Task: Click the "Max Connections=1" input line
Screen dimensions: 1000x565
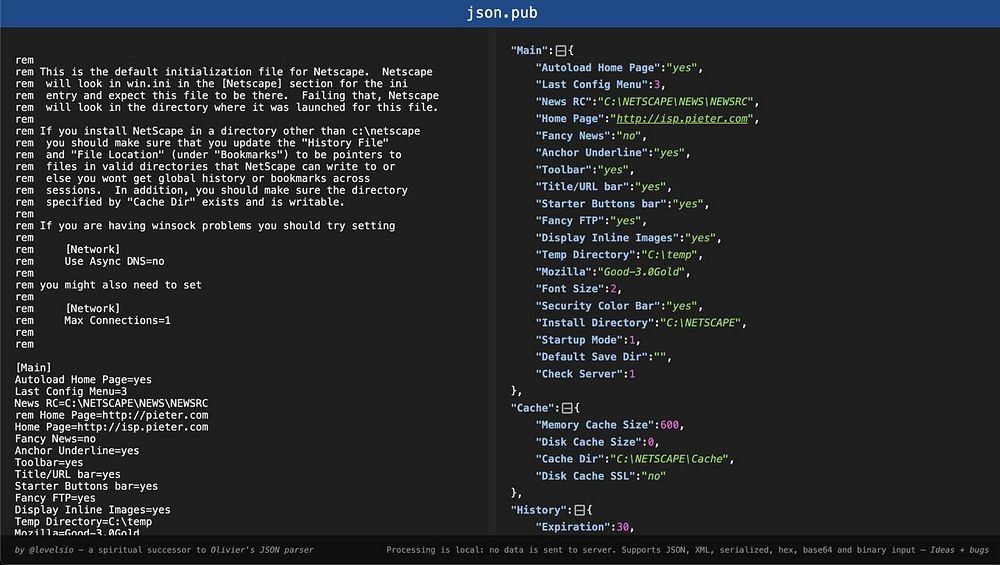Action: click(x=117, y=321)
